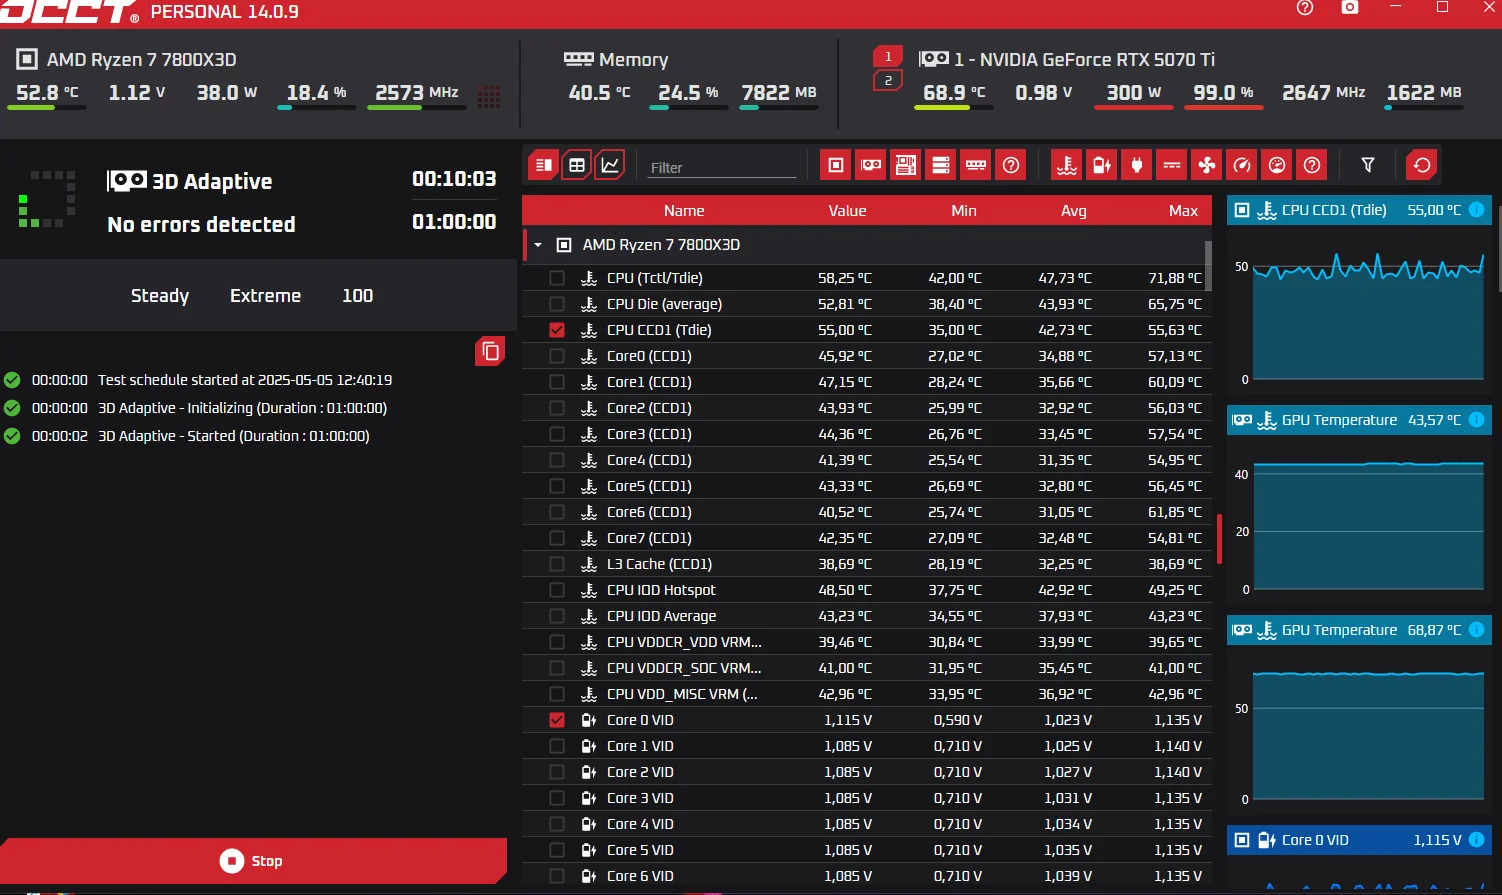Open info for the Core 0 VID graph
Screen dimensions: 1502x895
tap(1476, 840)
